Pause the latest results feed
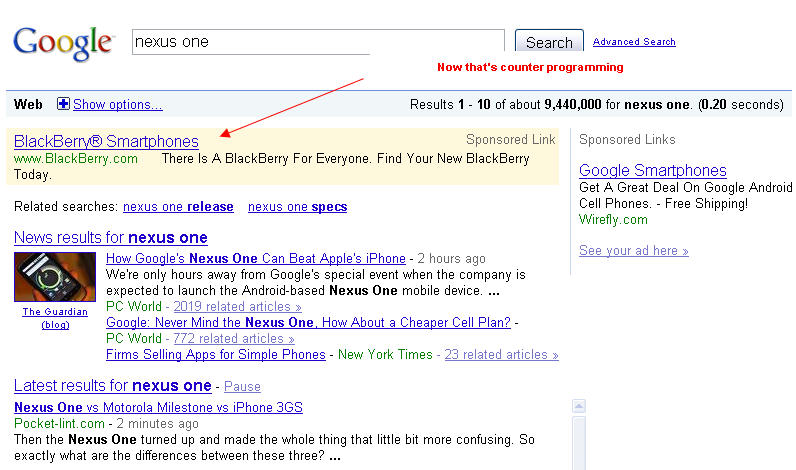 click(x=242, y=387)
